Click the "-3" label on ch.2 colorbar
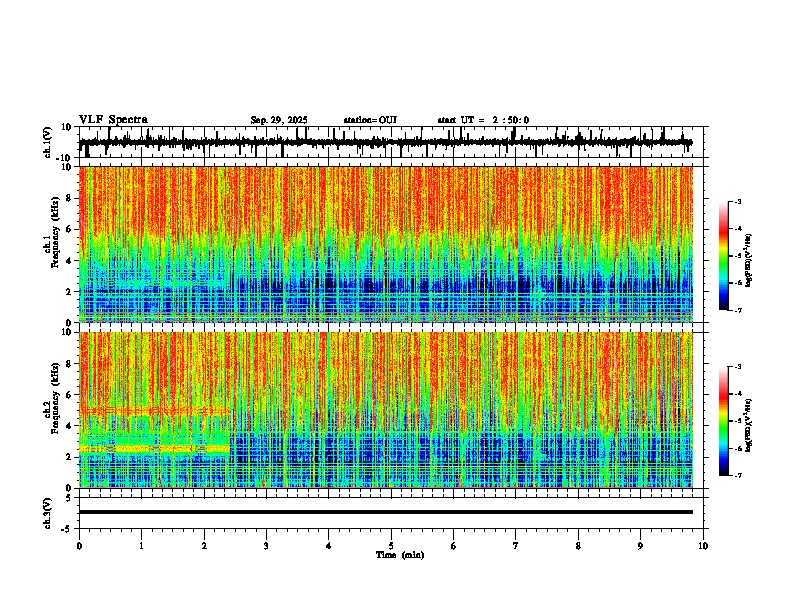 point(738,367)
